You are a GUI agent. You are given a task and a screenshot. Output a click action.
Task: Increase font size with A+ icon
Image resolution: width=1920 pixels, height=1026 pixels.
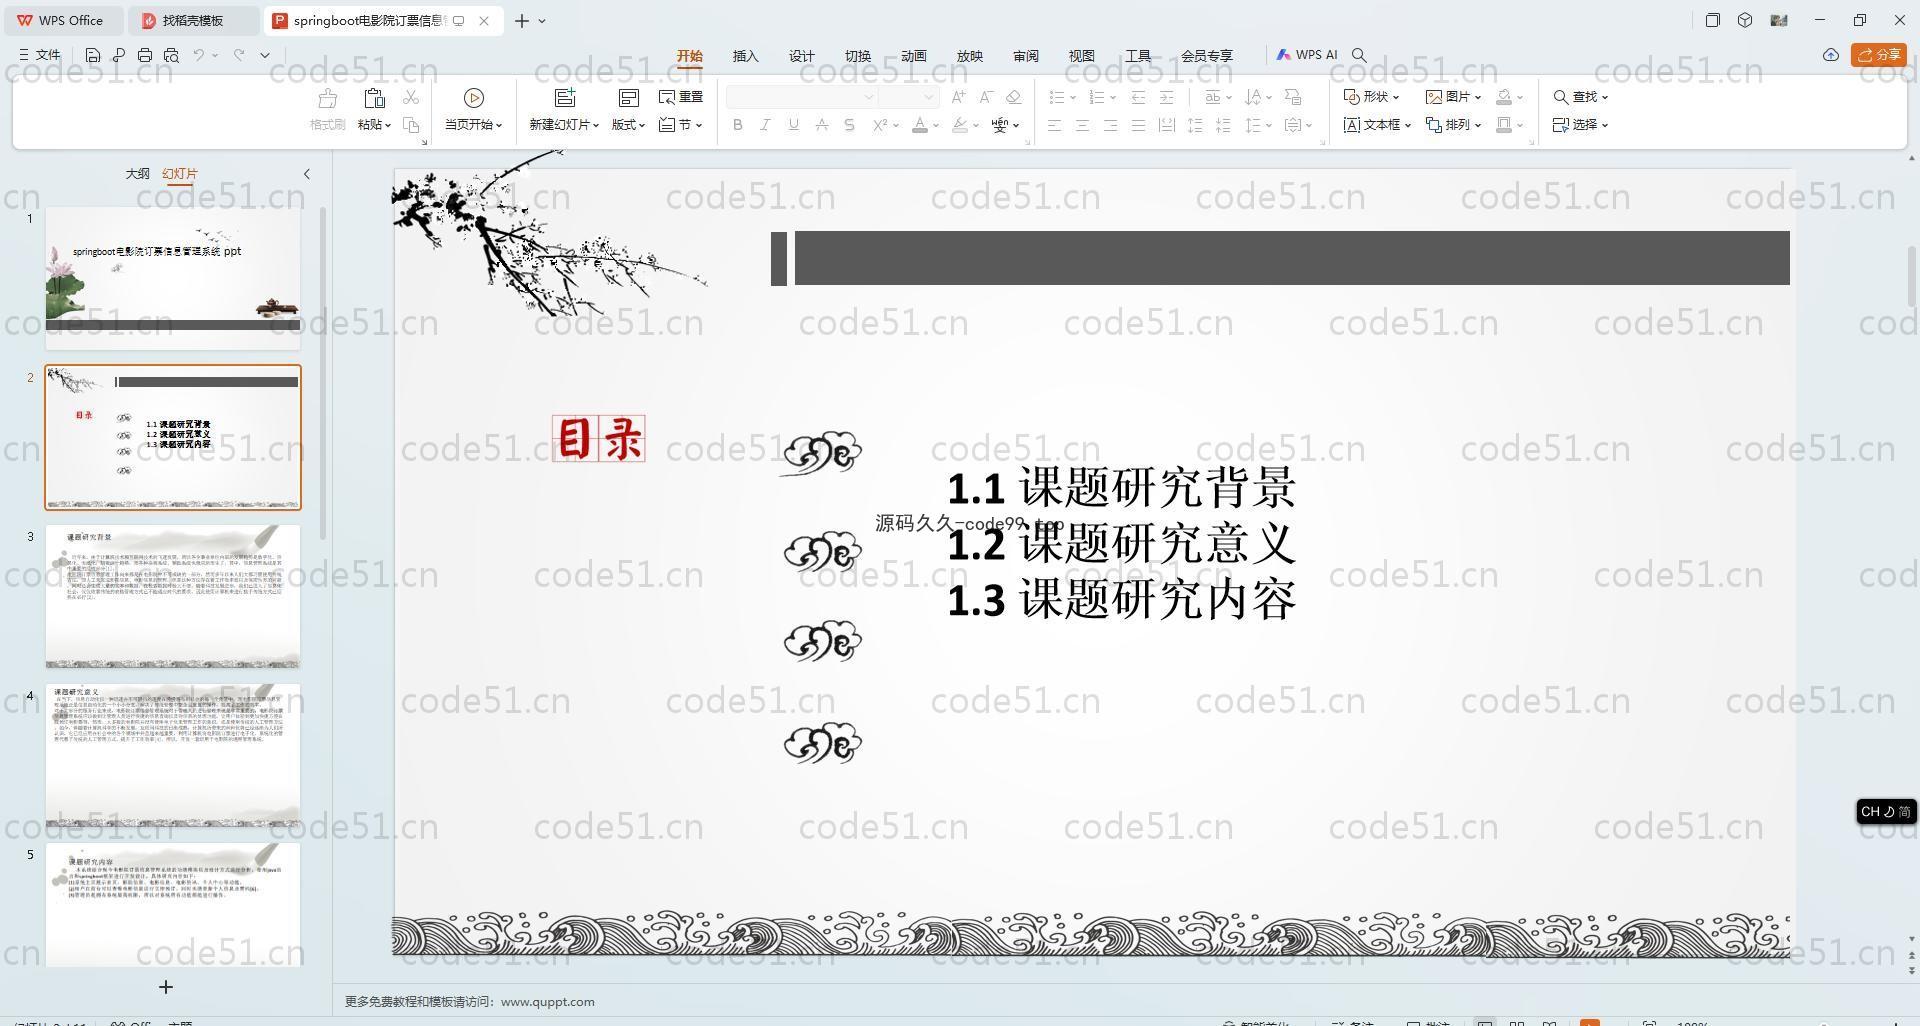[959, 97]
